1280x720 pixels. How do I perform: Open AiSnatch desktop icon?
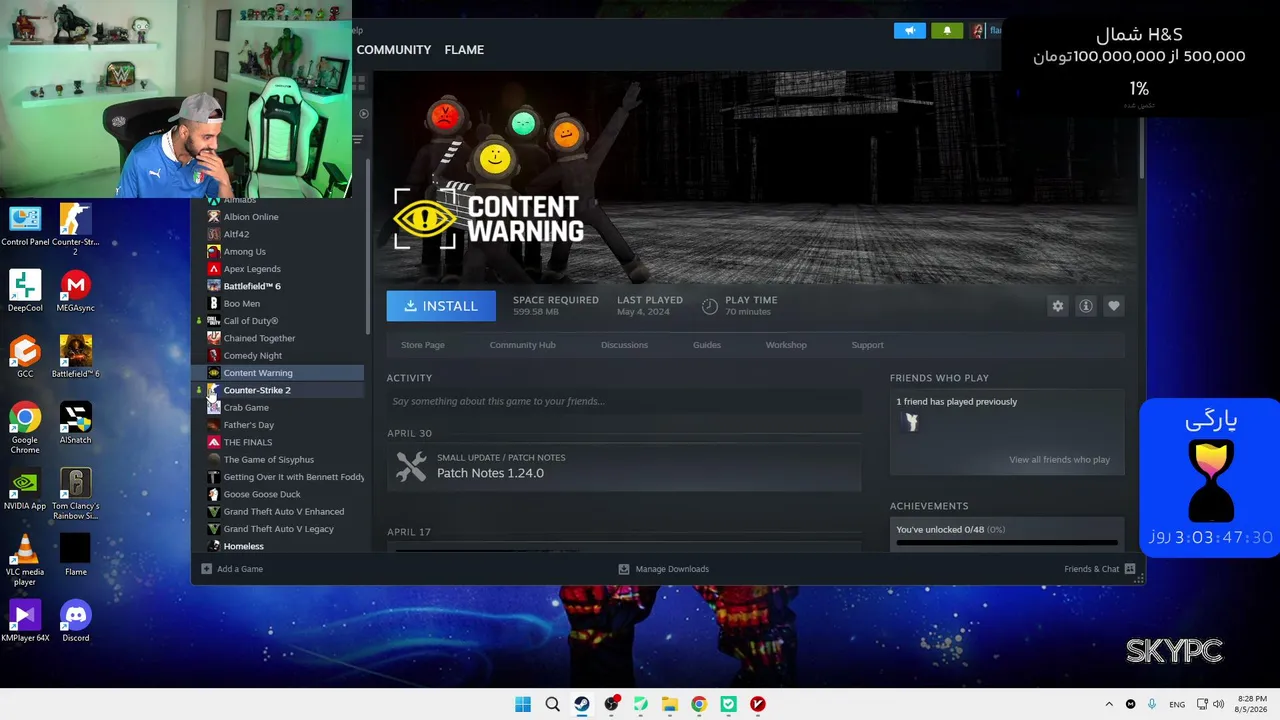coord(75,423)
